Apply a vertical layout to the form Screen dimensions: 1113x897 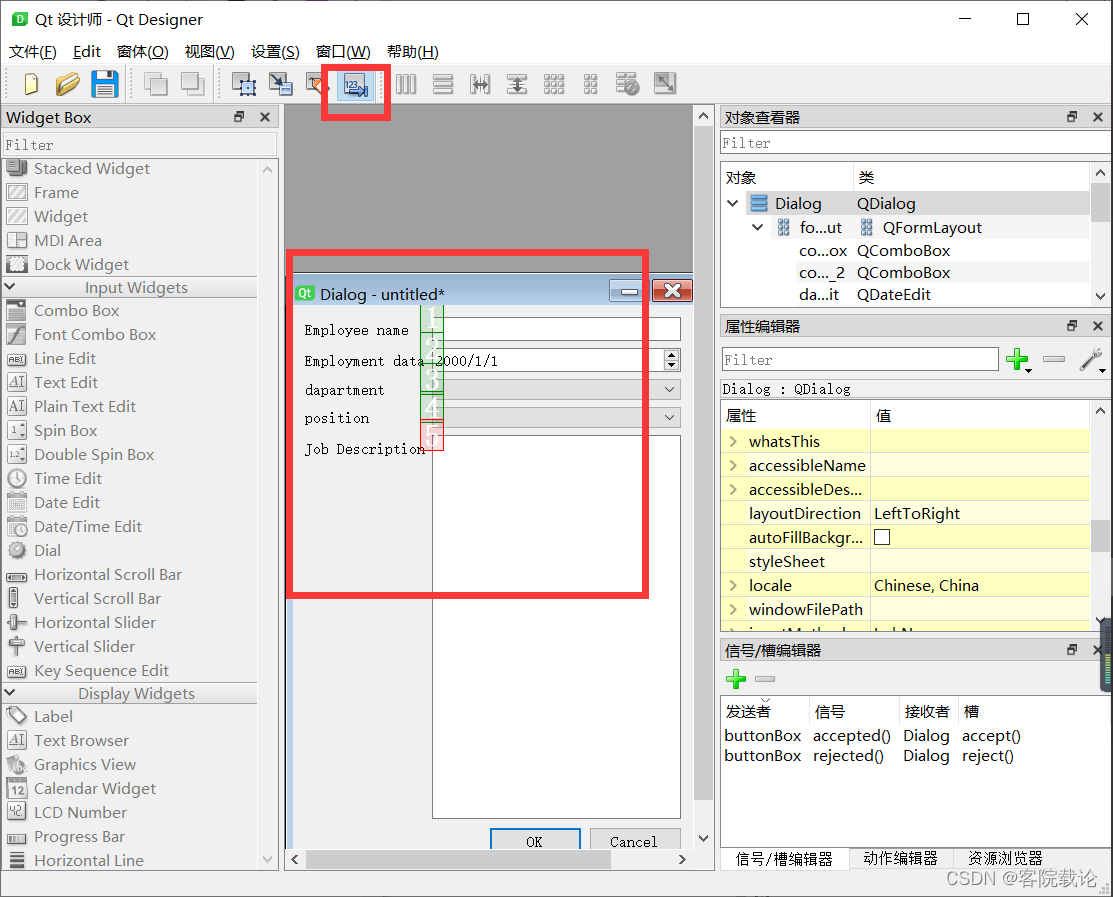pyautogui.click(x=442, y=84)
